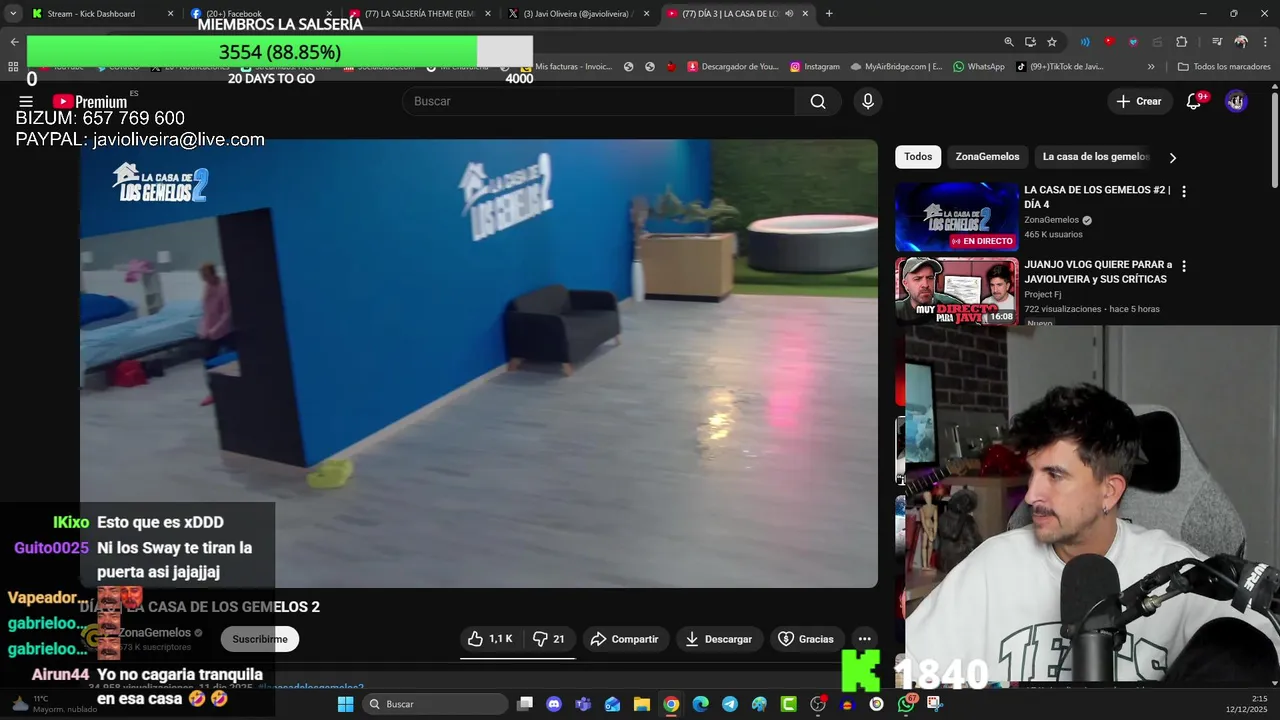Click the Descargar button
This screenshot has height=720, width=1280.
[719, 639]
